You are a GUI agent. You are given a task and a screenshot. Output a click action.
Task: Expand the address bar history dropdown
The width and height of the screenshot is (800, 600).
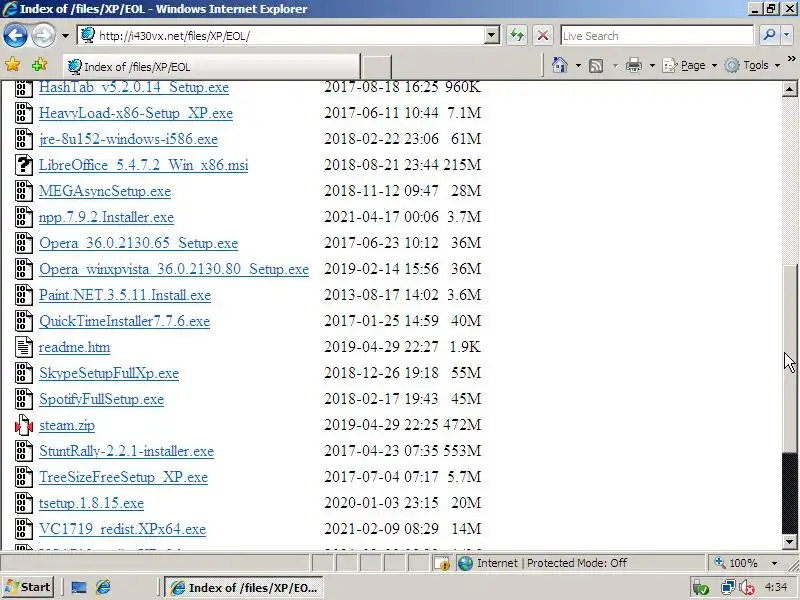click(x=491, y=36)
